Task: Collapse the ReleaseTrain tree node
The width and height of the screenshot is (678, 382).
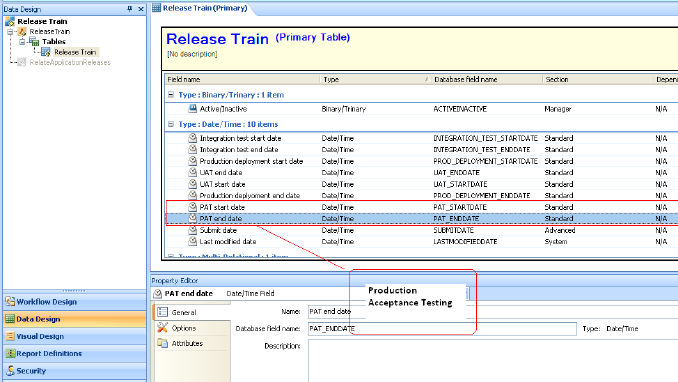Action: [x=10, y=32]
